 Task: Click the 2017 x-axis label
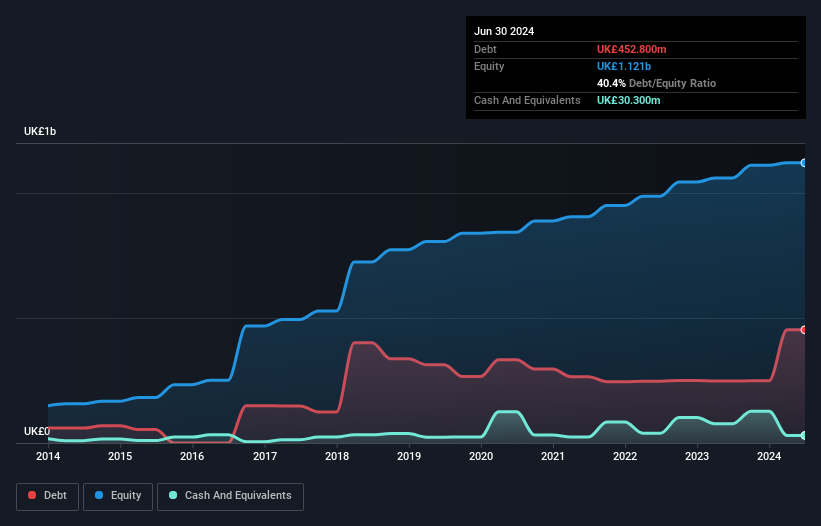pyautogui.click(x=265, y=456)
